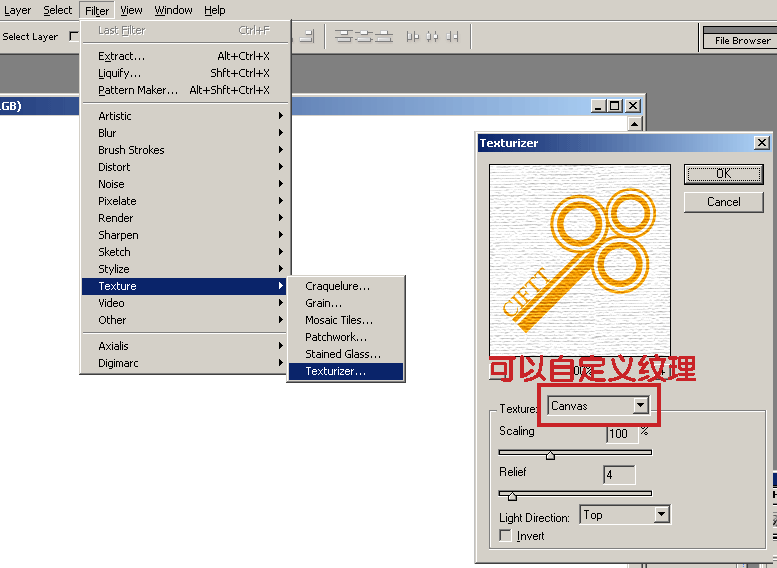Screen dimensions: 777x568
Task: Expand the Noise filter submenu
Action: (x=186, y=184)
